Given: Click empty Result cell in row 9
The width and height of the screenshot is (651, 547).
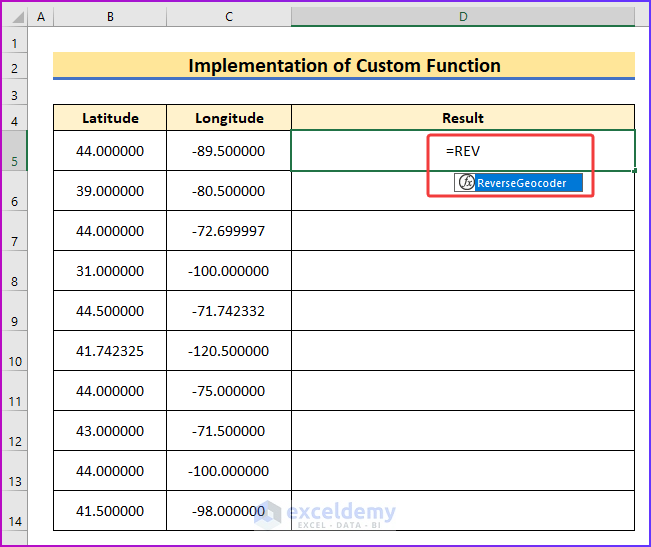Looking at the screenshot, I should click(x=463, y=310).
